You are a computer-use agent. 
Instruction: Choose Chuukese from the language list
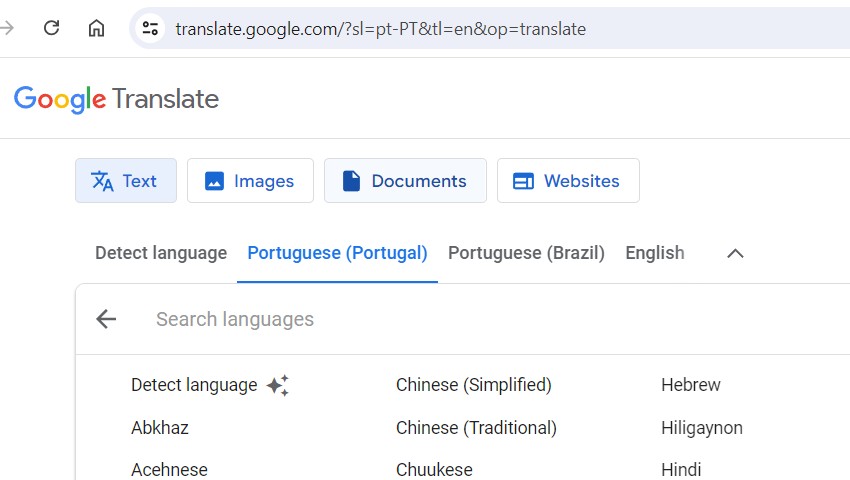click(434, 470)
